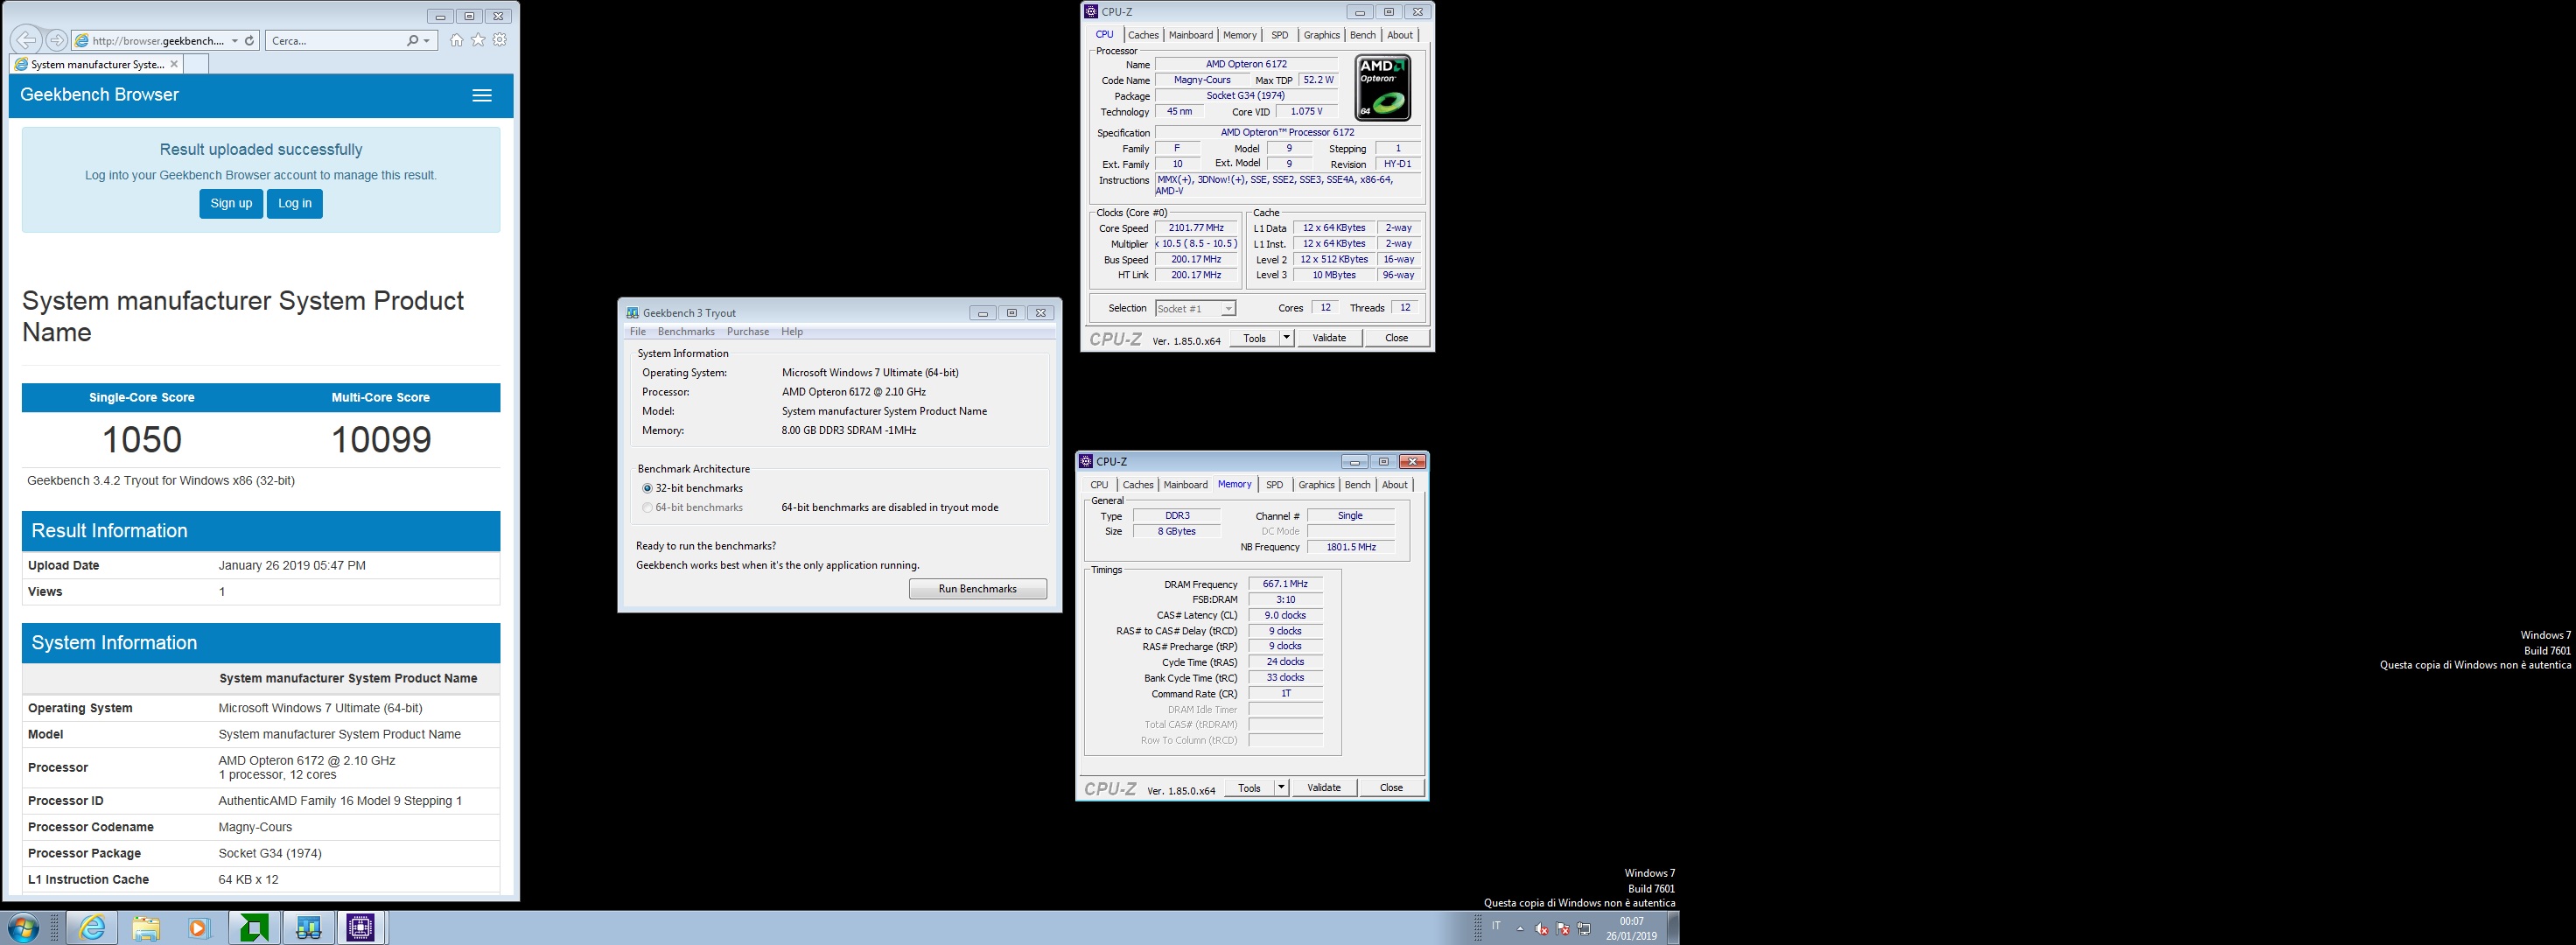Screen dimensions: 2576x945
Task: Click the muted volume tray icon
Action: (1541, 928)
